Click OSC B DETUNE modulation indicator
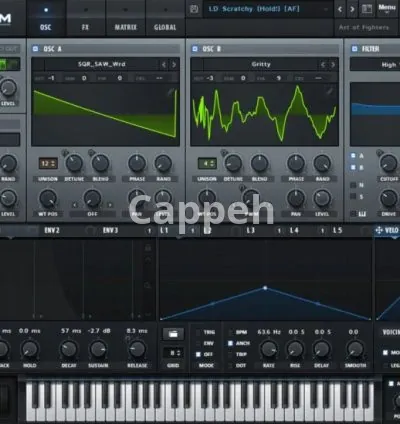The height and width of the screenshot is (424, 400). (x=224, y=154)
